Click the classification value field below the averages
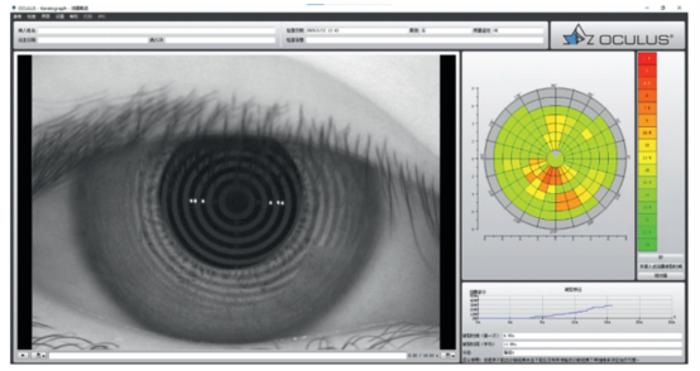 tap(592, 353)
